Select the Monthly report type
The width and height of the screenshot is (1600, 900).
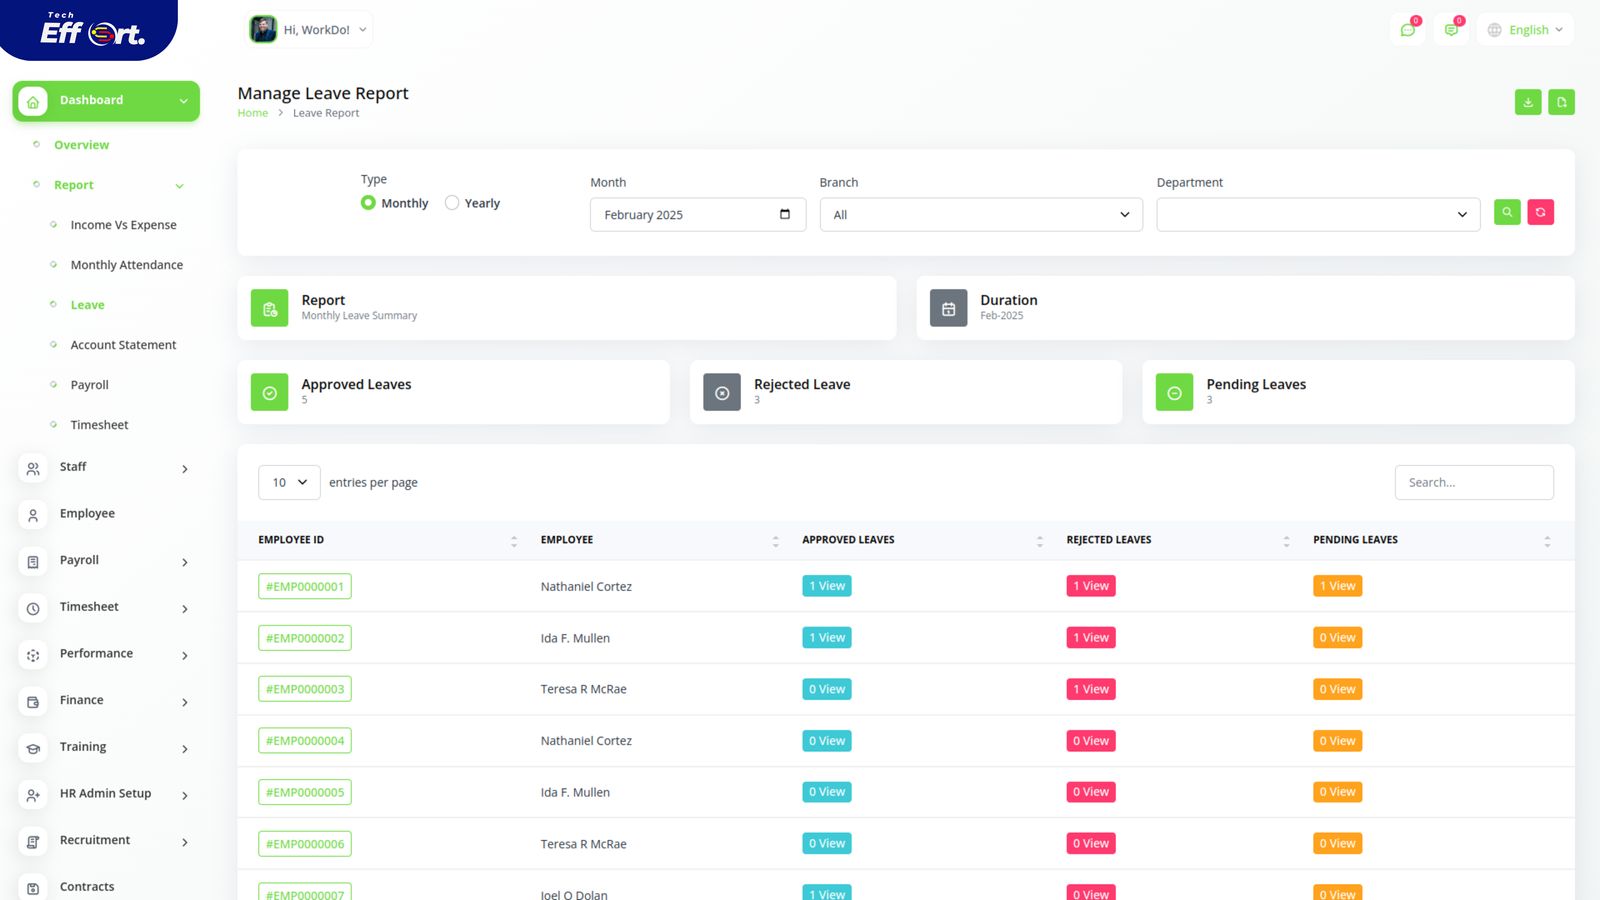pos(369,203)
